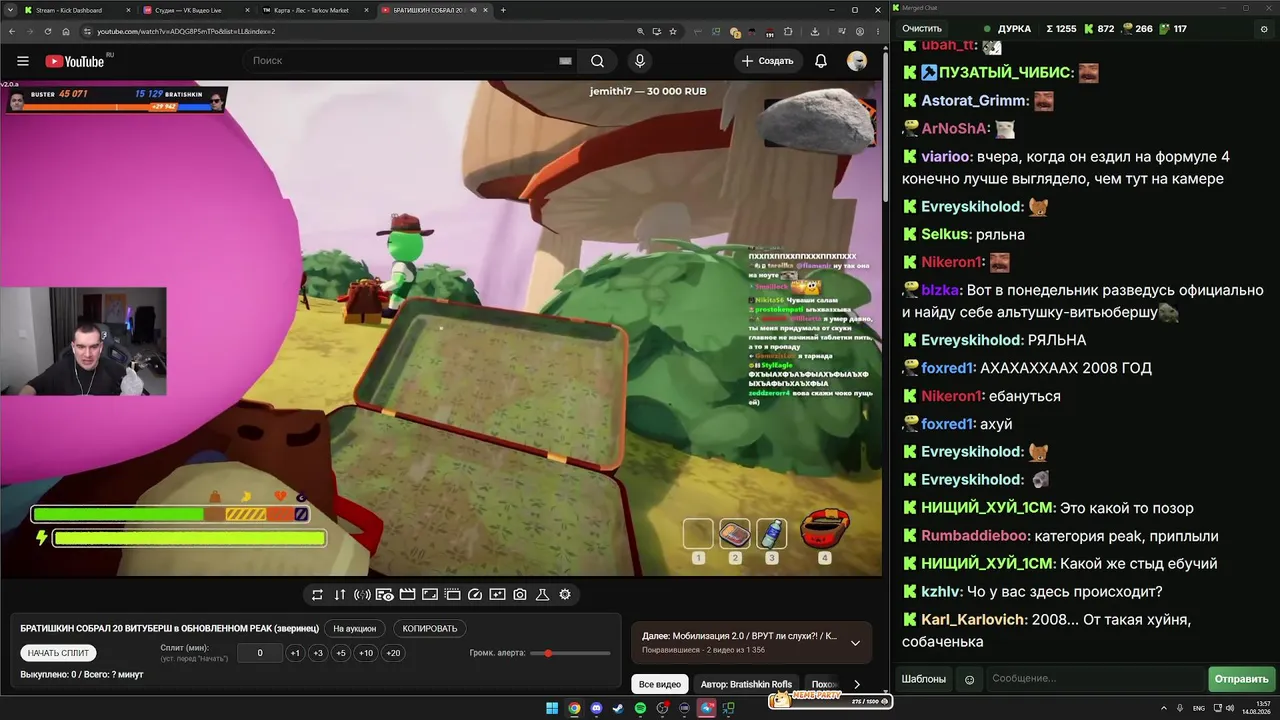Click the flask experiments icon

click(543, 594)
